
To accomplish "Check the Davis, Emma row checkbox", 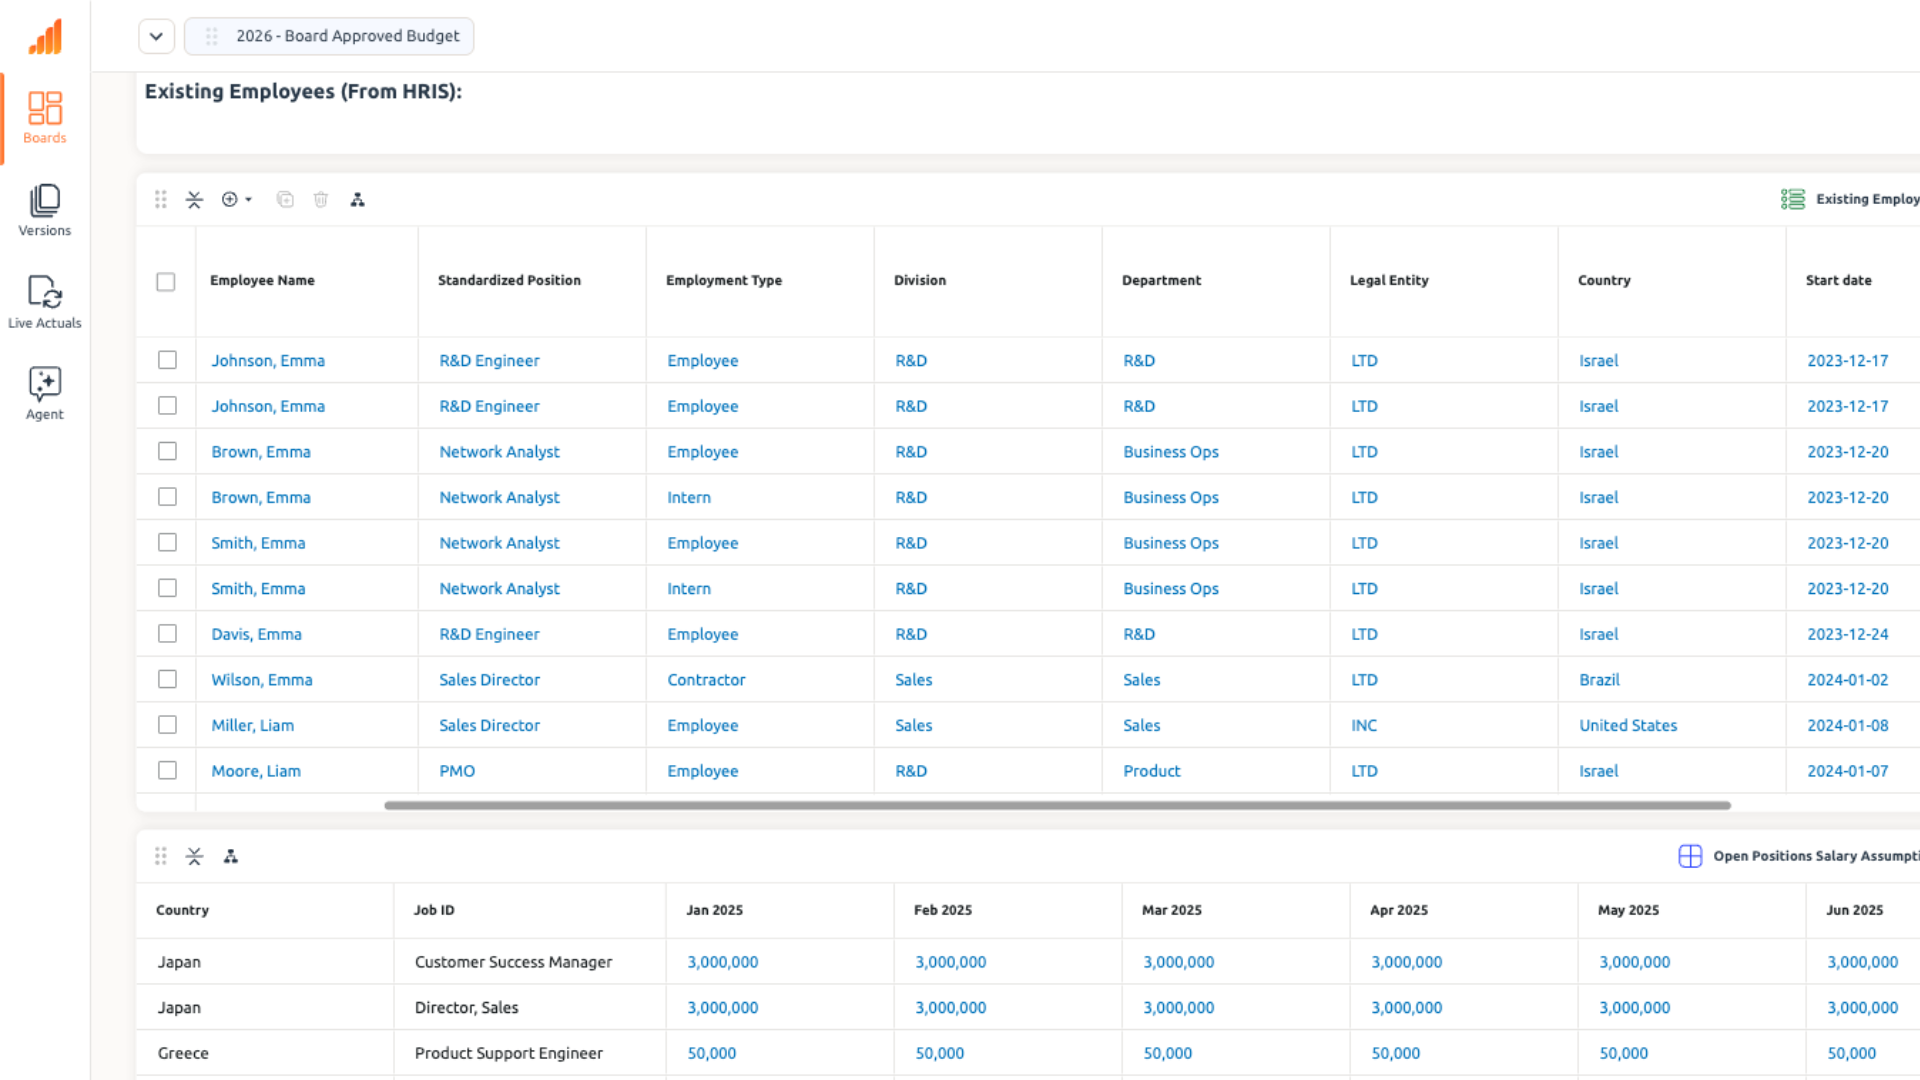I will pos(167,634).
